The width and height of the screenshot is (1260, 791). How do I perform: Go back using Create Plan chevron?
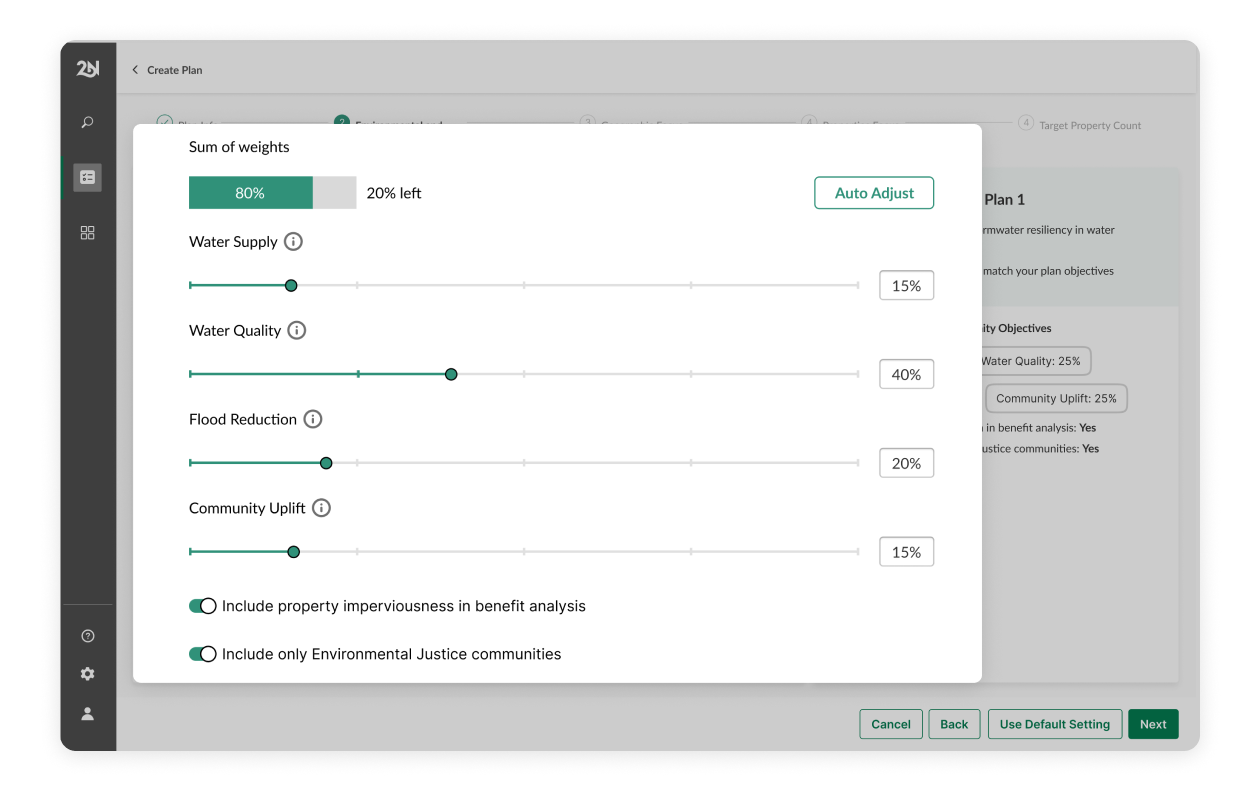click(x=135, y=70)
